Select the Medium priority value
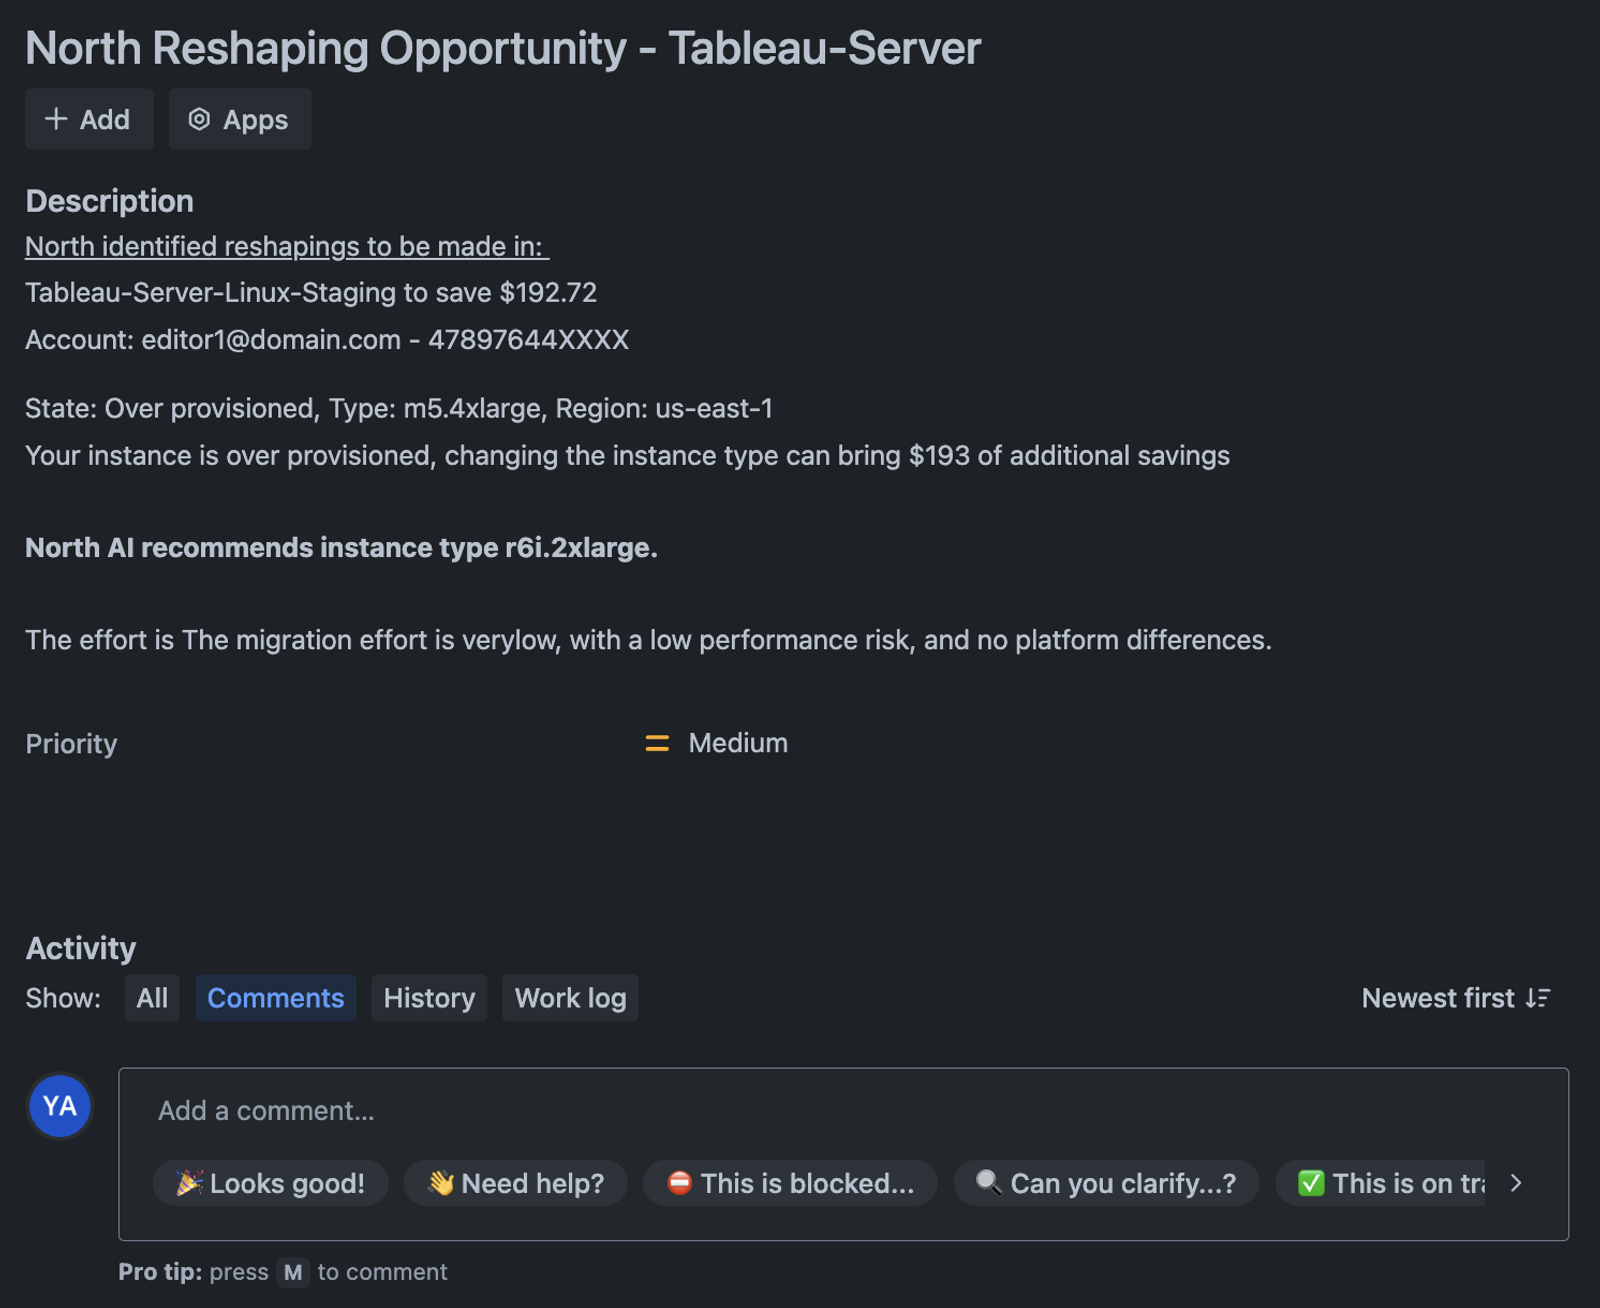 [x=738, y=743]
